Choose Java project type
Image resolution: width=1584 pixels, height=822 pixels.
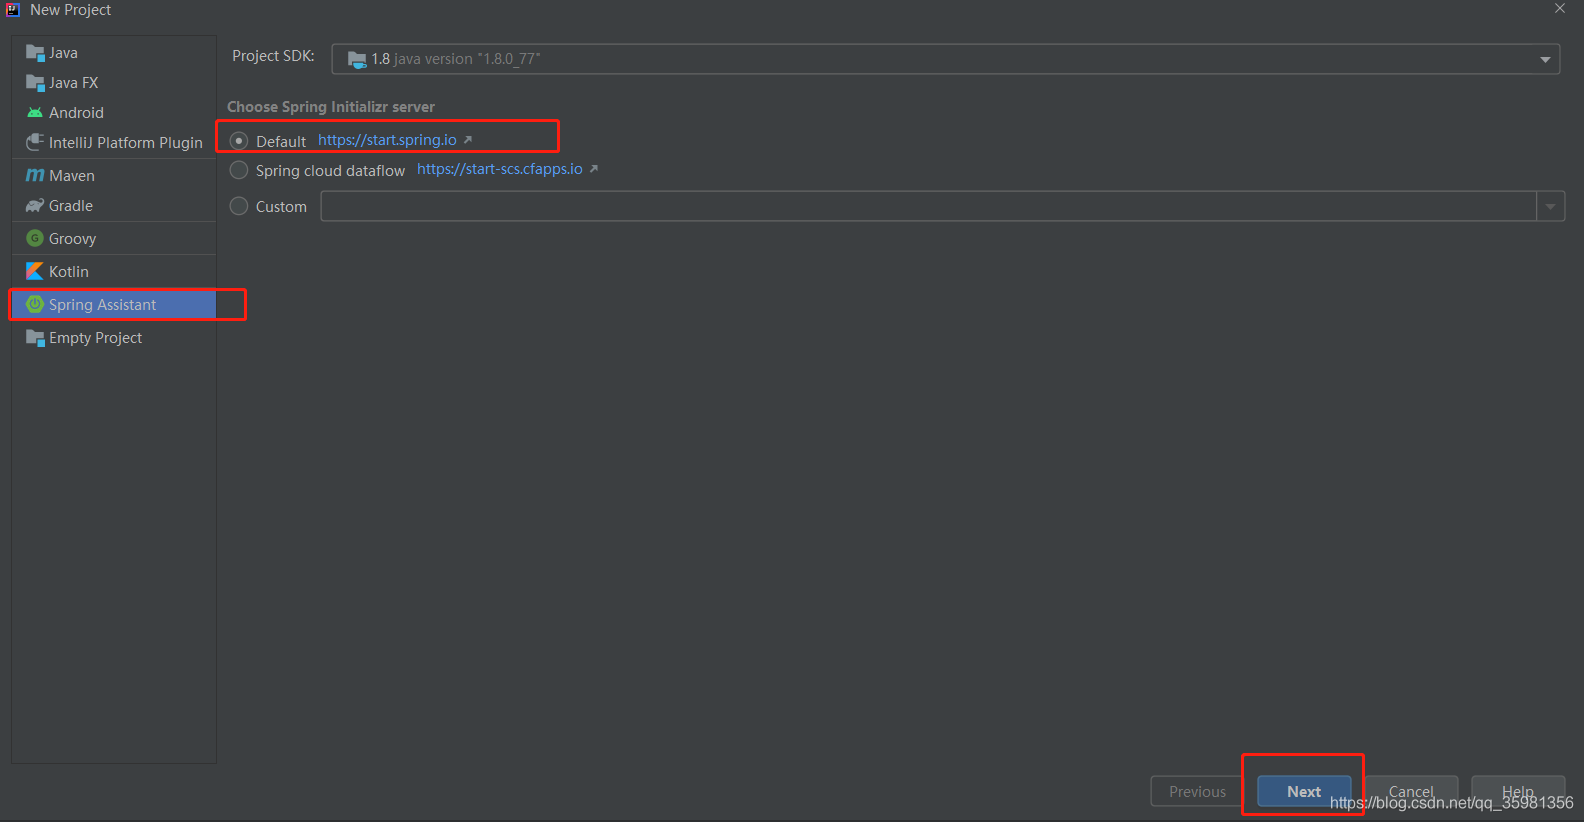pos(114,53)
